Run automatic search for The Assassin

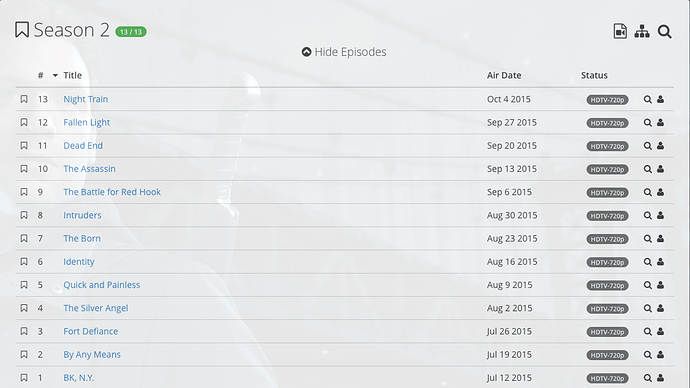pos(647,169)
